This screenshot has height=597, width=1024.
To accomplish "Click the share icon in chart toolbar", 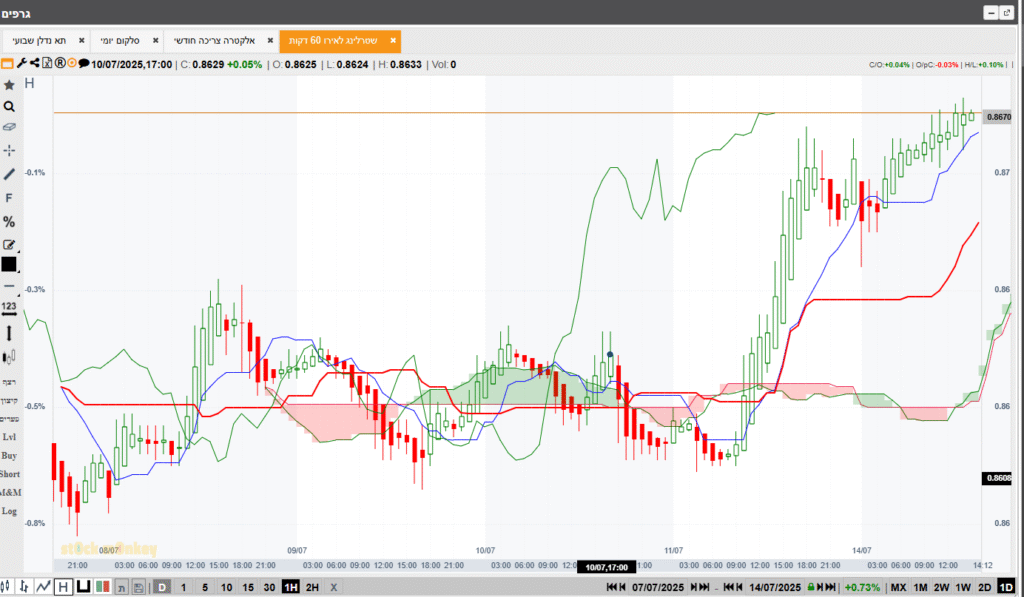I will (x=33, y=64).
